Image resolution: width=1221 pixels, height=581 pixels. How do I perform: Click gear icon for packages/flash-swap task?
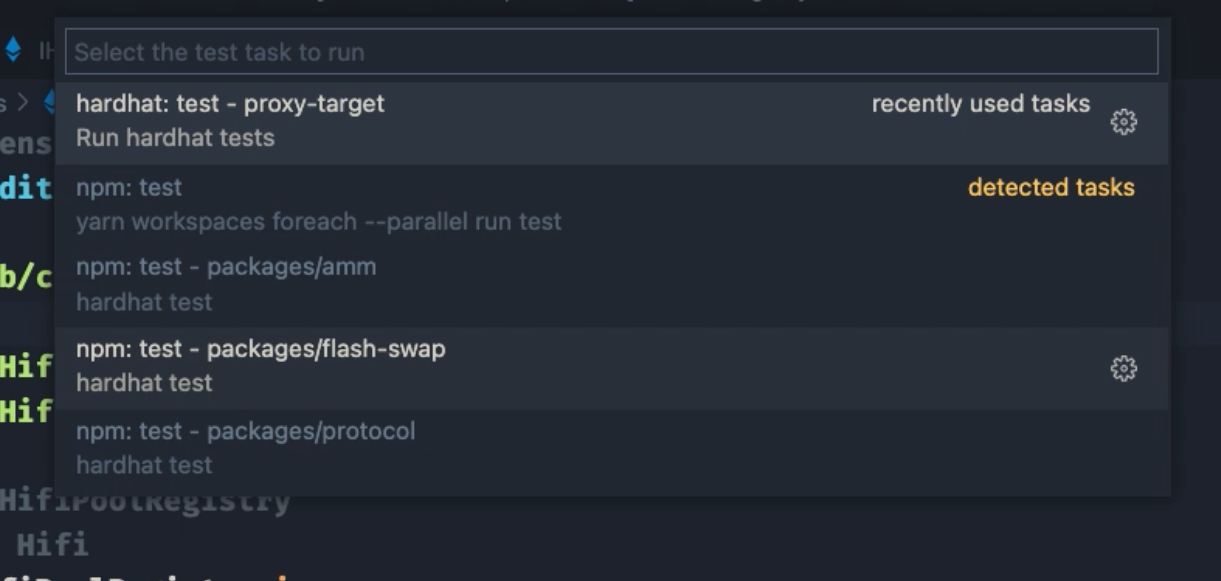click(x=1123, y=369)
